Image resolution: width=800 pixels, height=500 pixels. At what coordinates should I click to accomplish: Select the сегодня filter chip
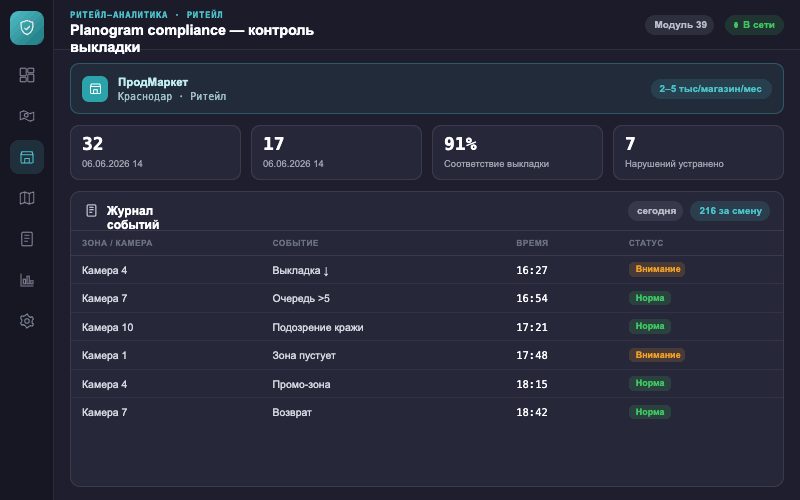656,211
